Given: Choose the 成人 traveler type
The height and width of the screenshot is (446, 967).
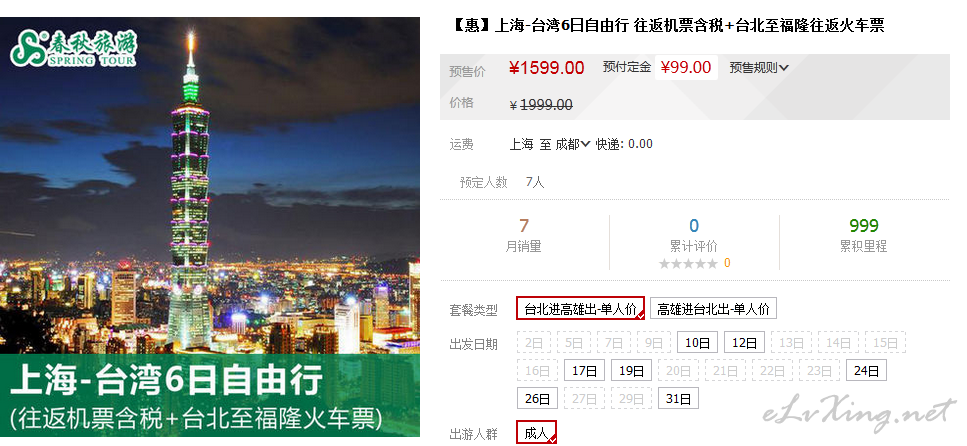Looking at the screenshot, I should [x=537, y=432].
